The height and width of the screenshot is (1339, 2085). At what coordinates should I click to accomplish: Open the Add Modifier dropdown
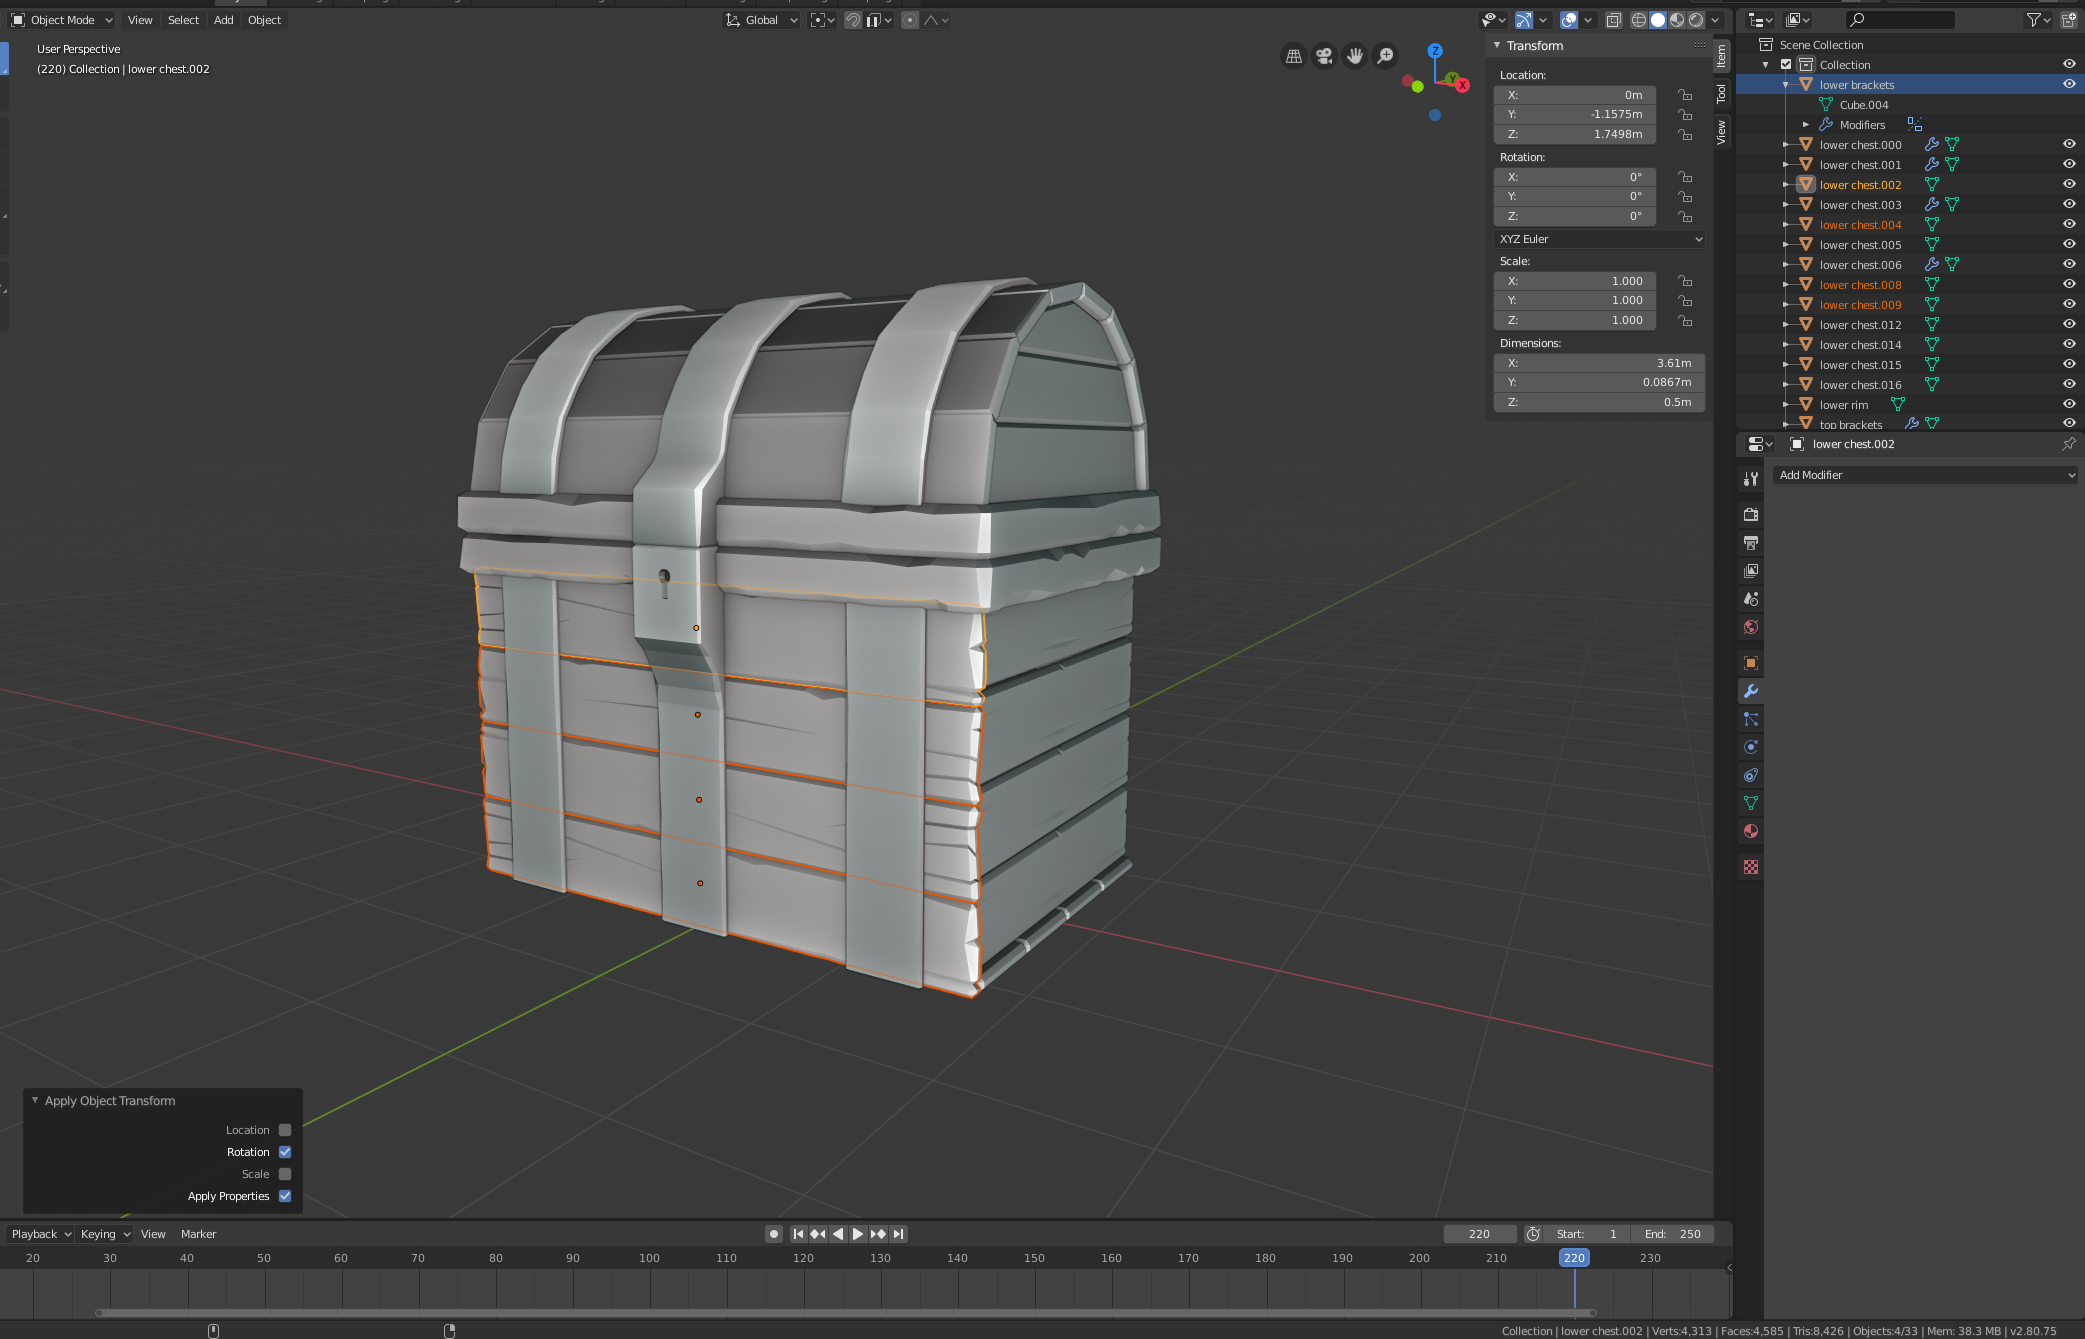coord(1926,475)
